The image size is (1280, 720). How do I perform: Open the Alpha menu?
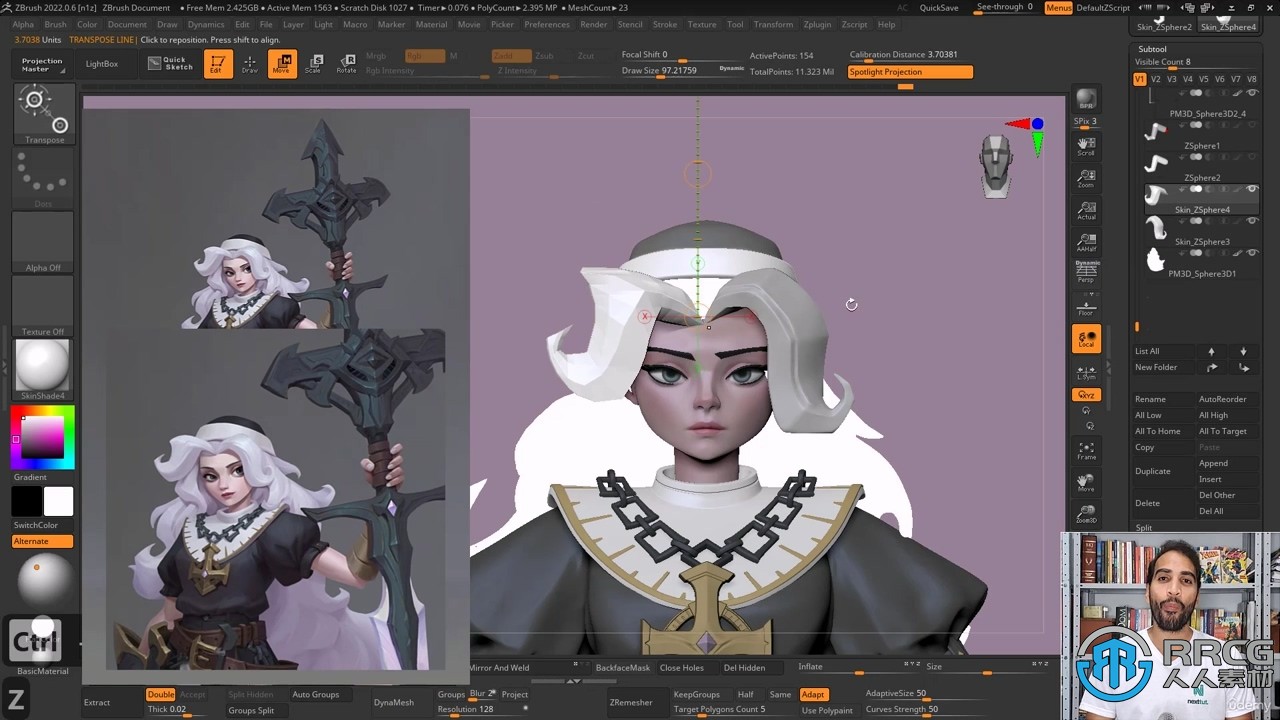click(x=23, y=24)
